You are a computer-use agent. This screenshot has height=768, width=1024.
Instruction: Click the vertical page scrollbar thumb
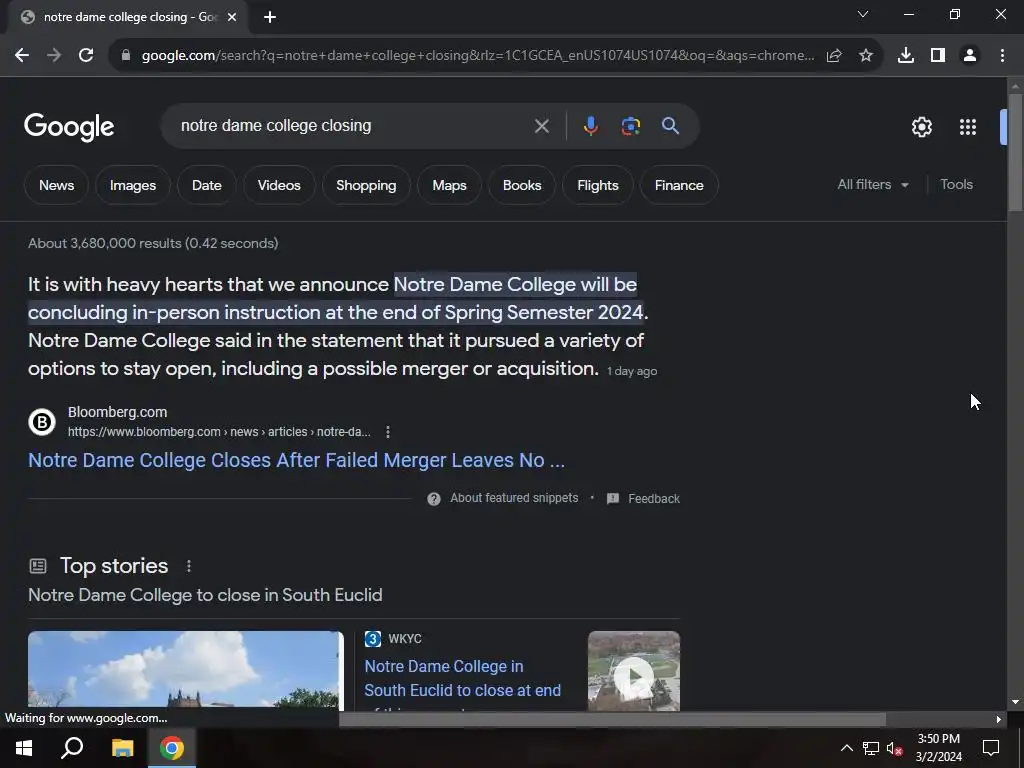point(1015,153)
